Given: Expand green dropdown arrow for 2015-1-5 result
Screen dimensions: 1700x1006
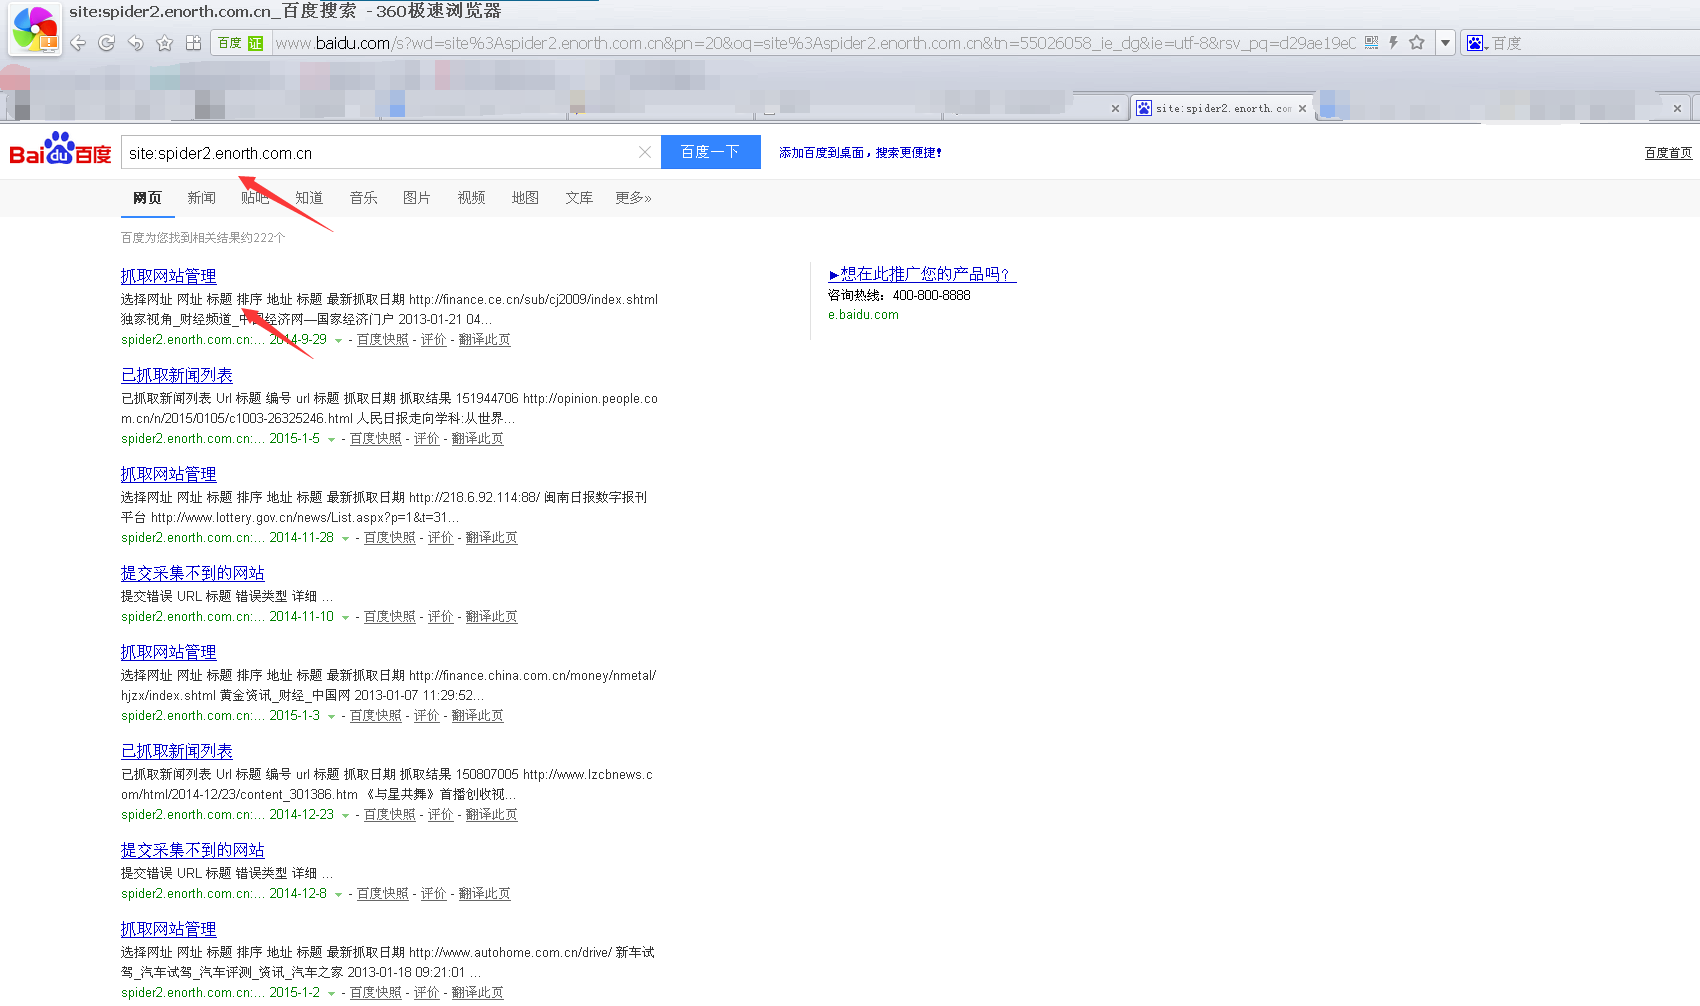Looking at the screenshot, I should coord(331,440).
